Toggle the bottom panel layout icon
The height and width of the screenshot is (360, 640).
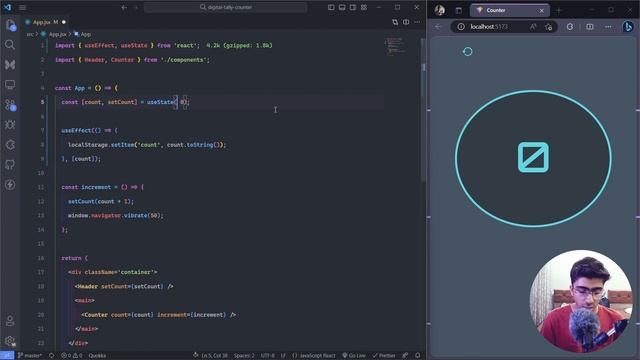coord(342,7)
